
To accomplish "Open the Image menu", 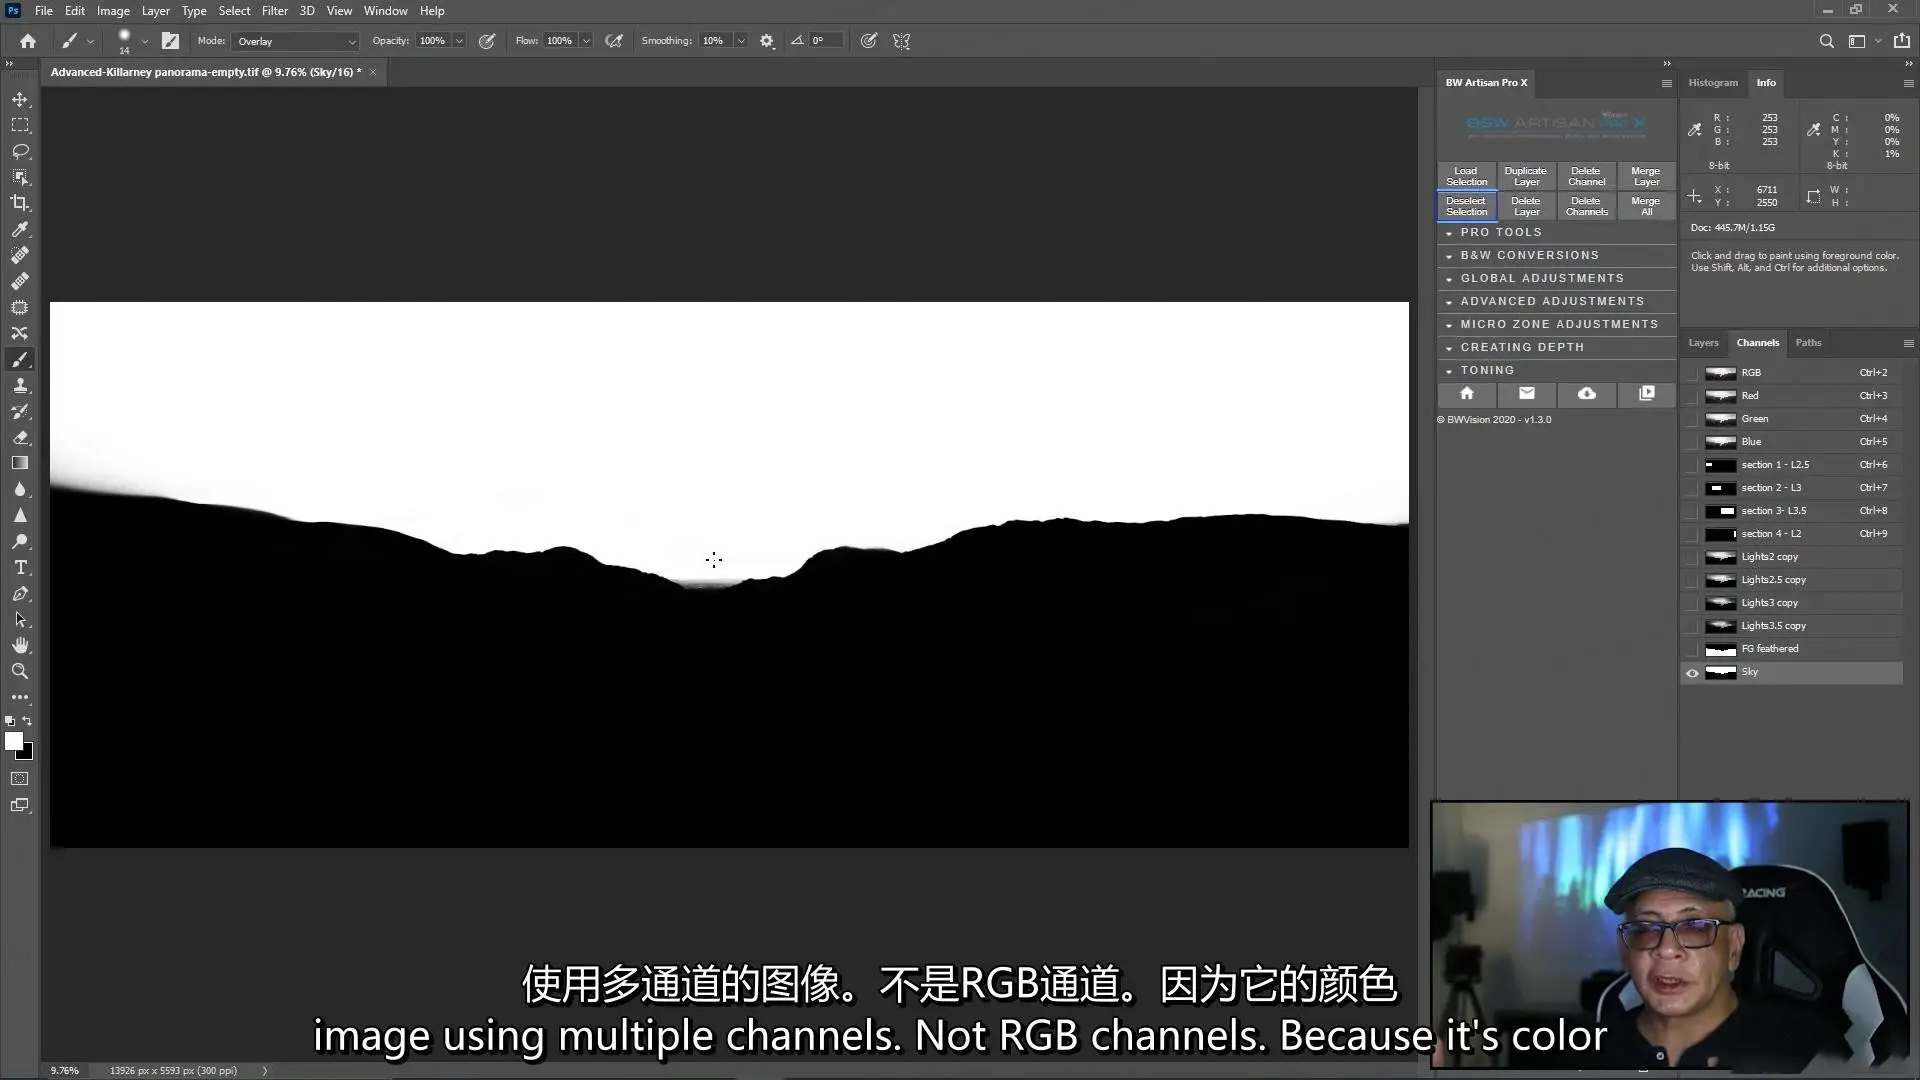I will tap(113, 11).
